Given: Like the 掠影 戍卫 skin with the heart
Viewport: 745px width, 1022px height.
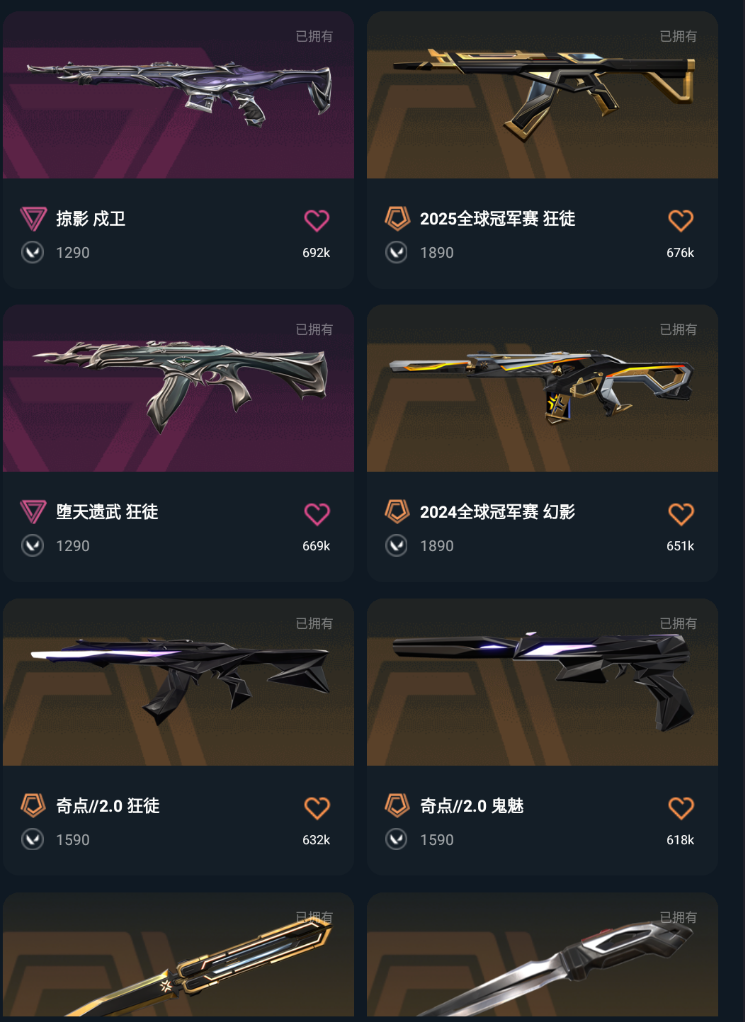Looking at the screenshot, I should tap(317, 220).
